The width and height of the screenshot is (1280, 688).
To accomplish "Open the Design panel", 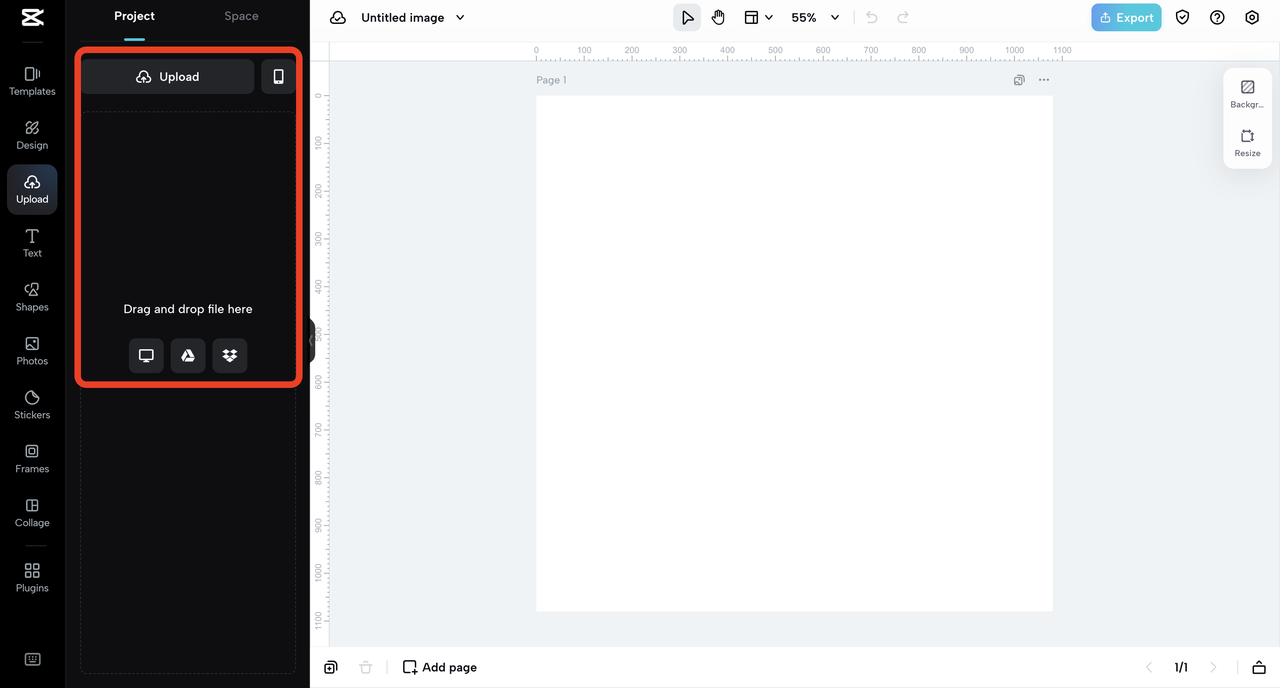I will click(x=32, y=135).
